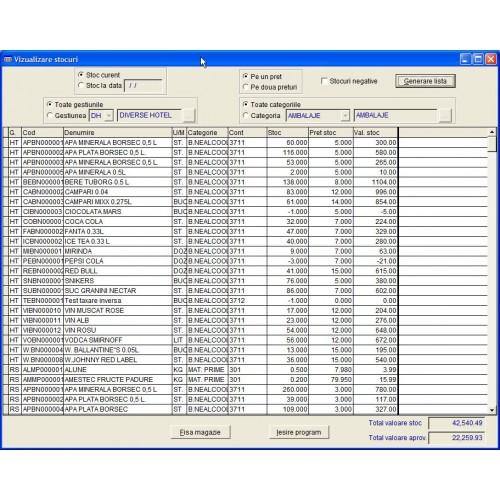Click the Cont column header
The width and height of the screenshot is (500, 500).
tap(248, 132)
